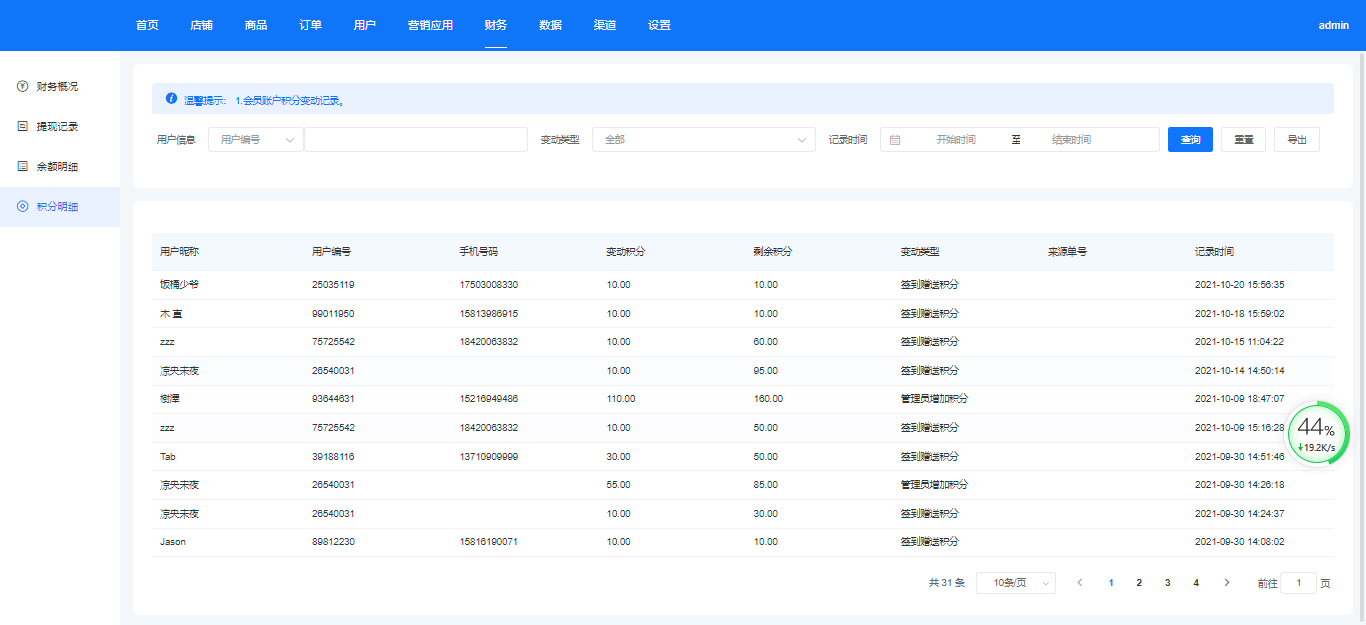Select page 3 in the pagination

pos(1167,583)
